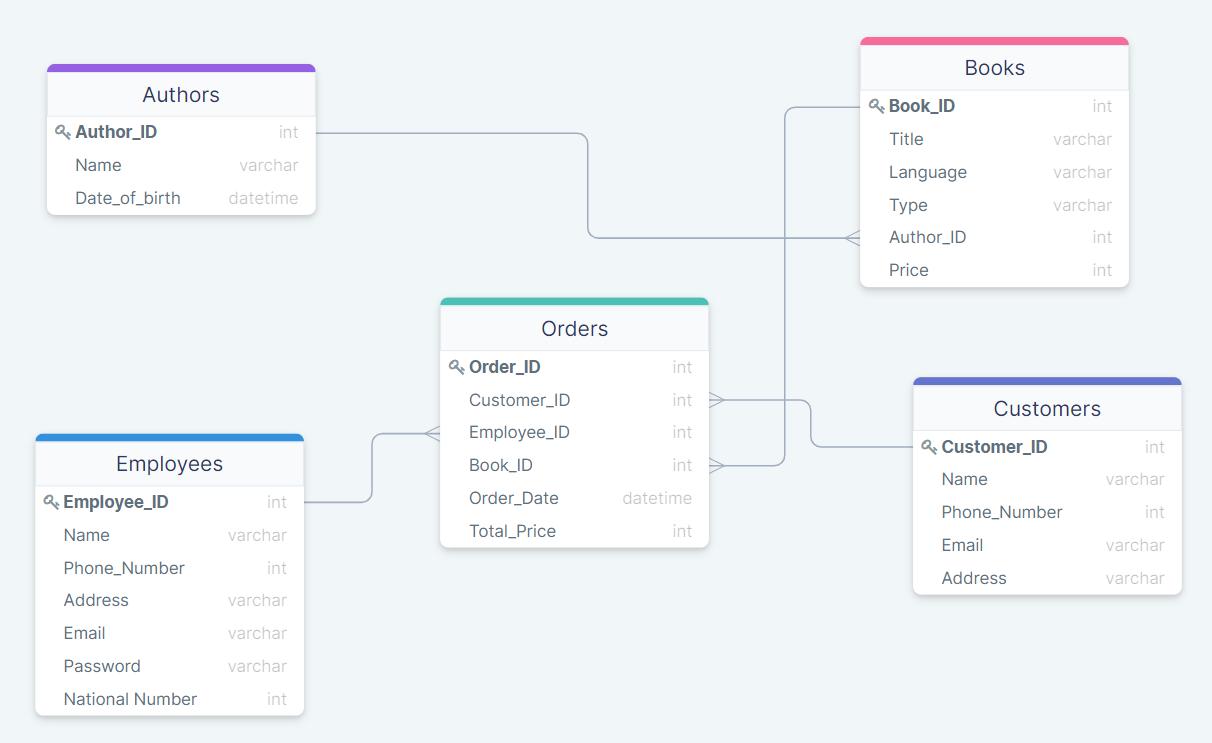Select the Customers table header
This screenshot has height=743, width=1212.
click(x=1047, y=408)
